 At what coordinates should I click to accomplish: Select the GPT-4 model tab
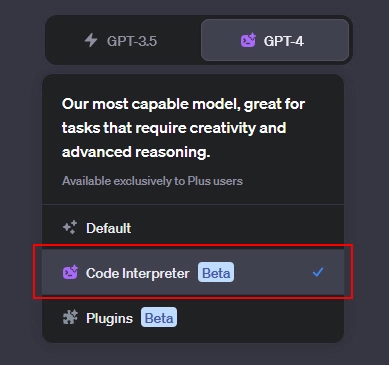coord(275,40)
